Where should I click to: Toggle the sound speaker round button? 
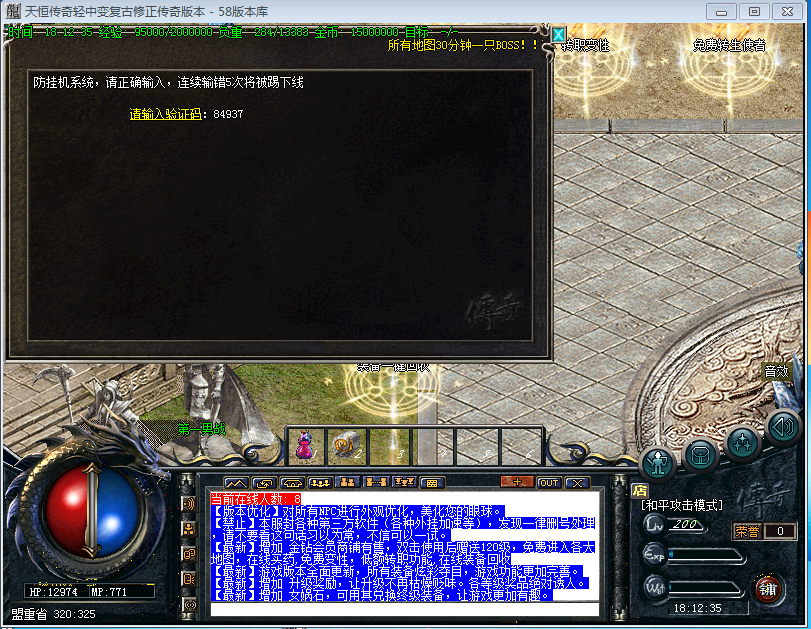pyautogui.click(x=783, y=426)
